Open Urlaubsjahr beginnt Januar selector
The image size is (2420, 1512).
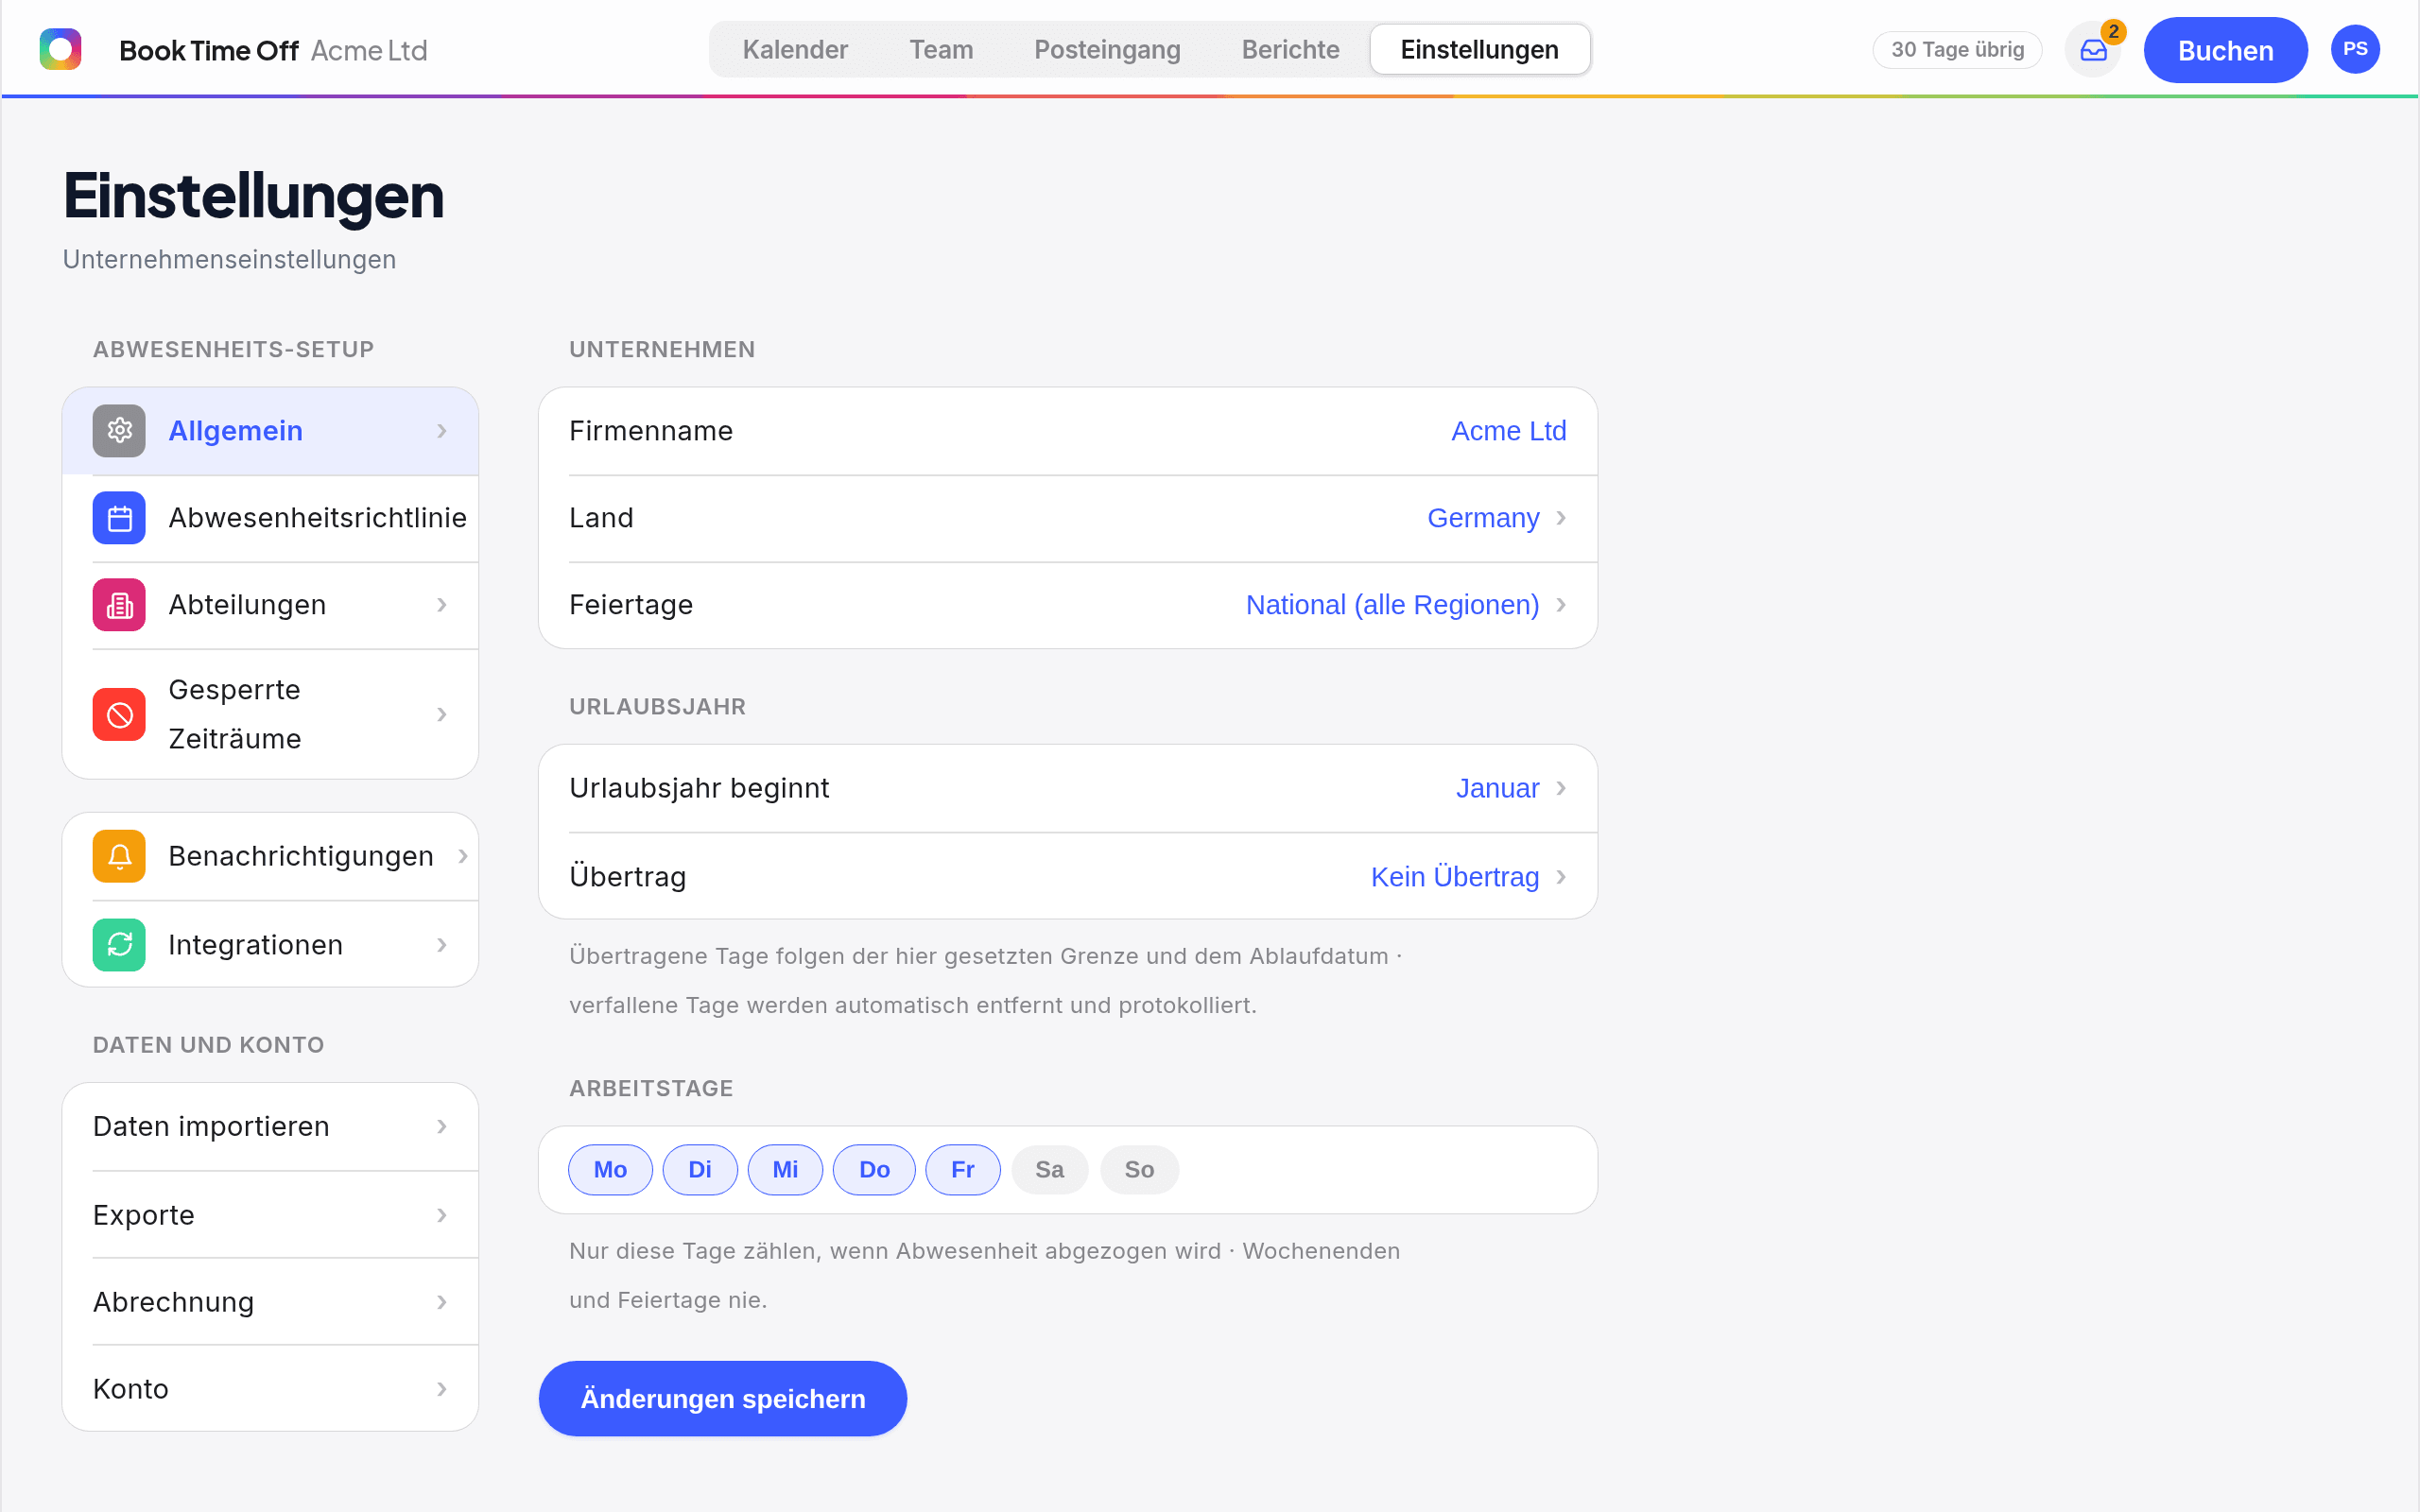coord(1511,788)
